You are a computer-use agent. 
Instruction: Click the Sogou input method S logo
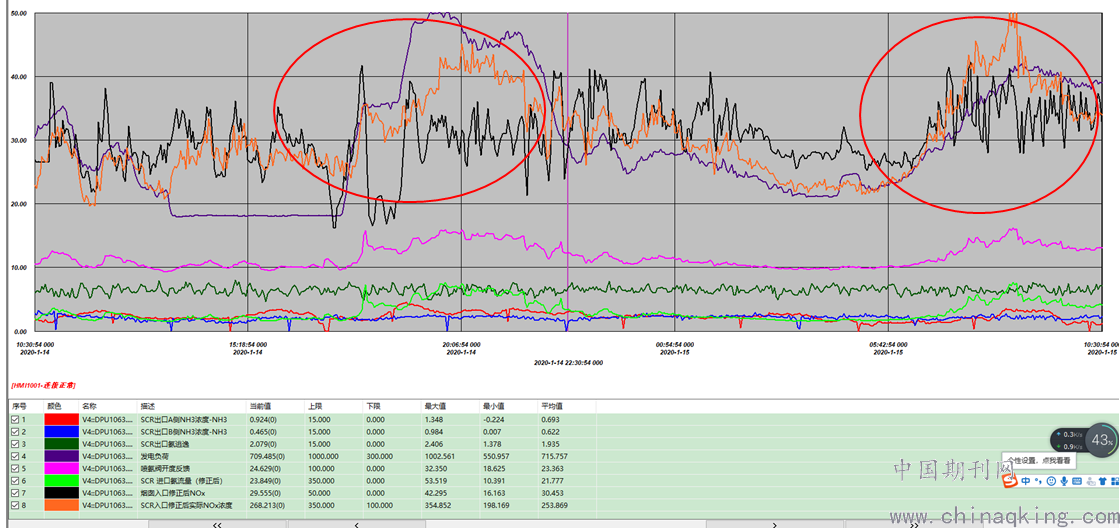pyautogui.click(x=1010, y=480)
